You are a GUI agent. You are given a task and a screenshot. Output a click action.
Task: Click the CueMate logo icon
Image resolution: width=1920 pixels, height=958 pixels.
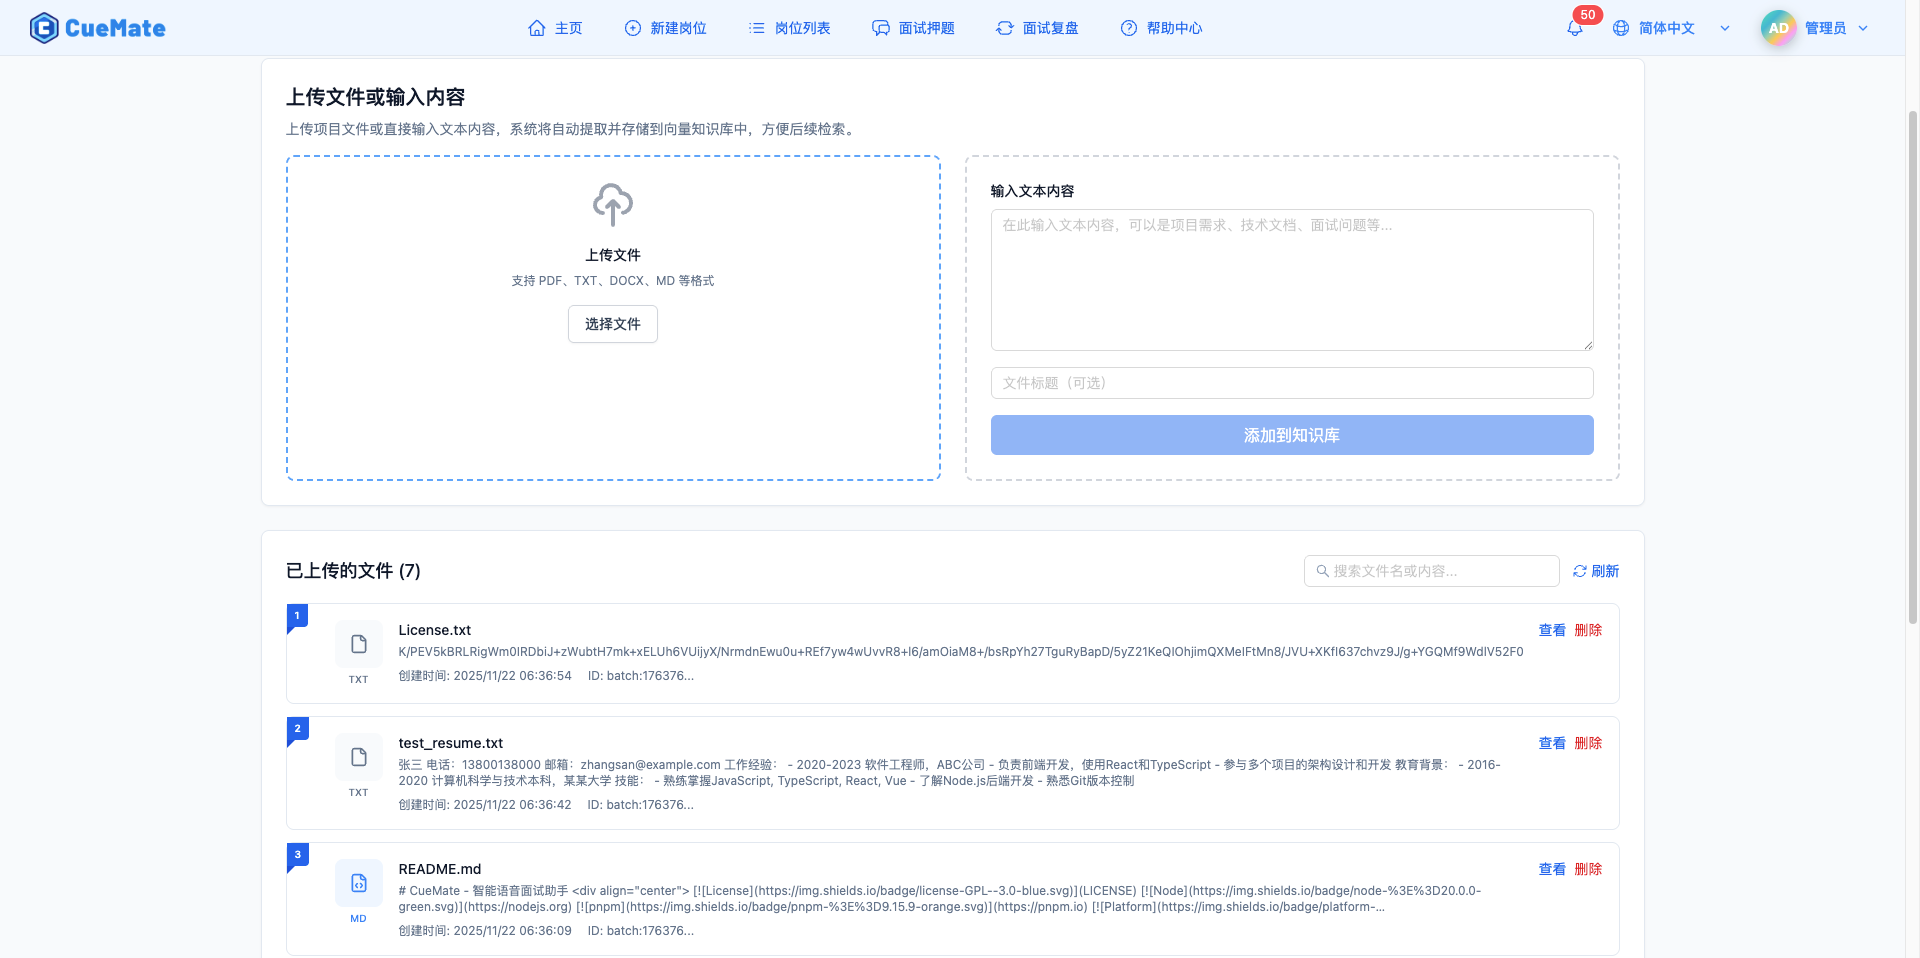point(43,27)
